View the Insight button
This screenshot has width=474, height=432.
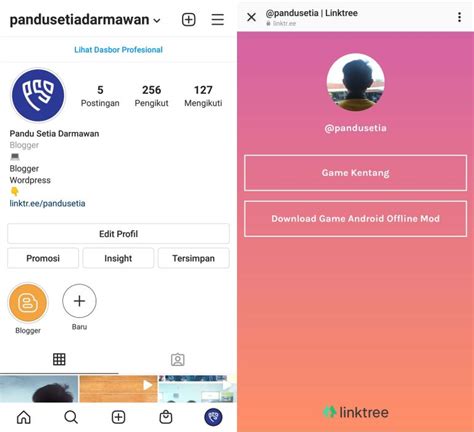pos(118,258)
